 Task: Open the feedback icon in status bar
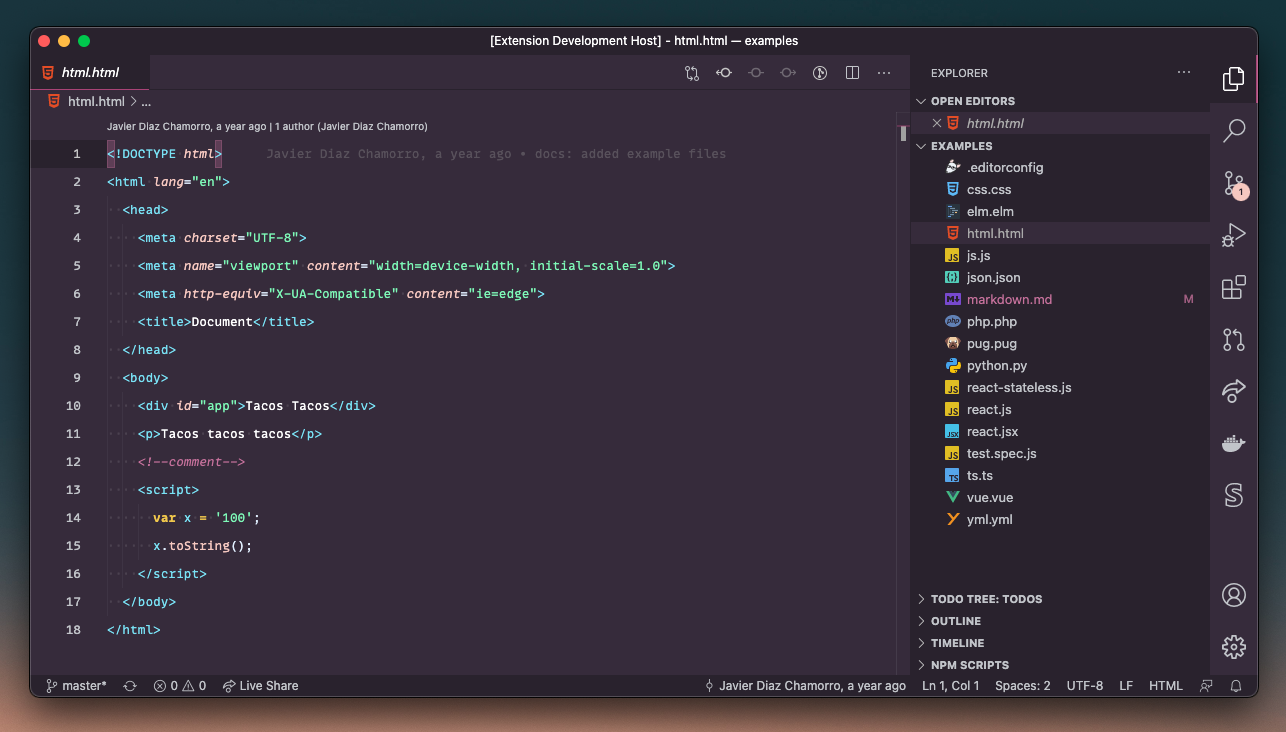1207,686
